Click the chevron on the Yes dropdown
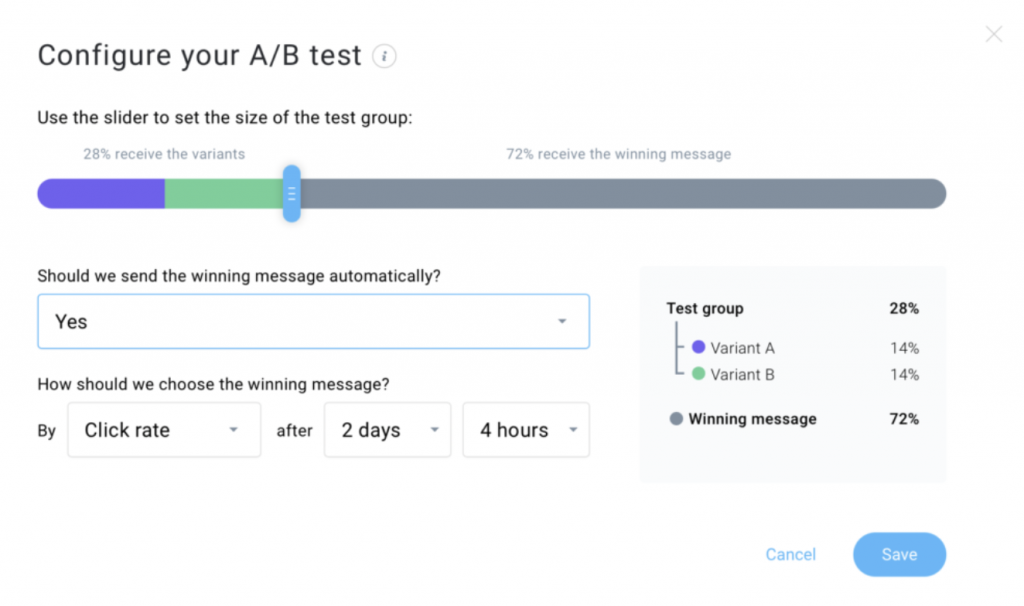Image resolution: width=1024 pixels, height=606 pixels. click(561, 321)
